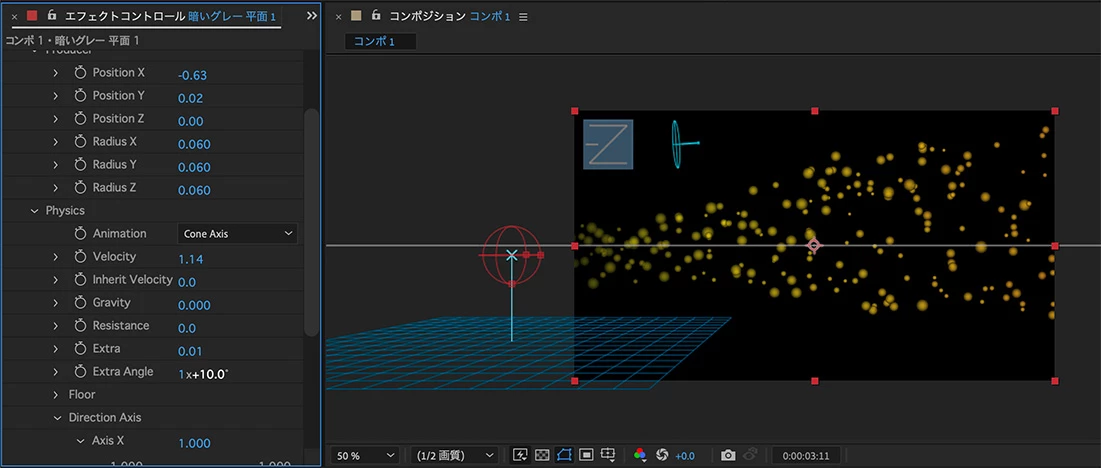Screen dimensions: 1101x468
Task: Click the Z axis view cube
Action: click(x=608, y=145)
